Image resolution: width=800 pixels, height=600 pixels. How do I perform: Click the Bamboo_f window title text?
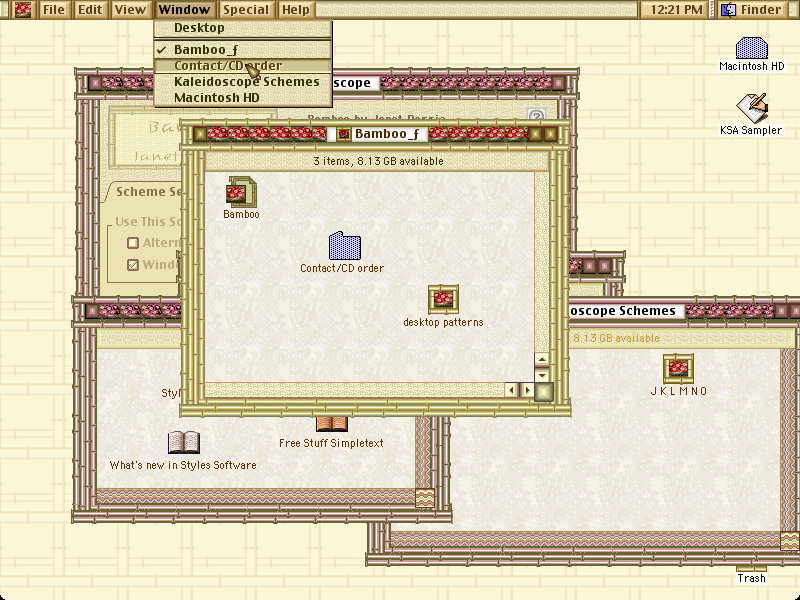[x=387, y=134]
